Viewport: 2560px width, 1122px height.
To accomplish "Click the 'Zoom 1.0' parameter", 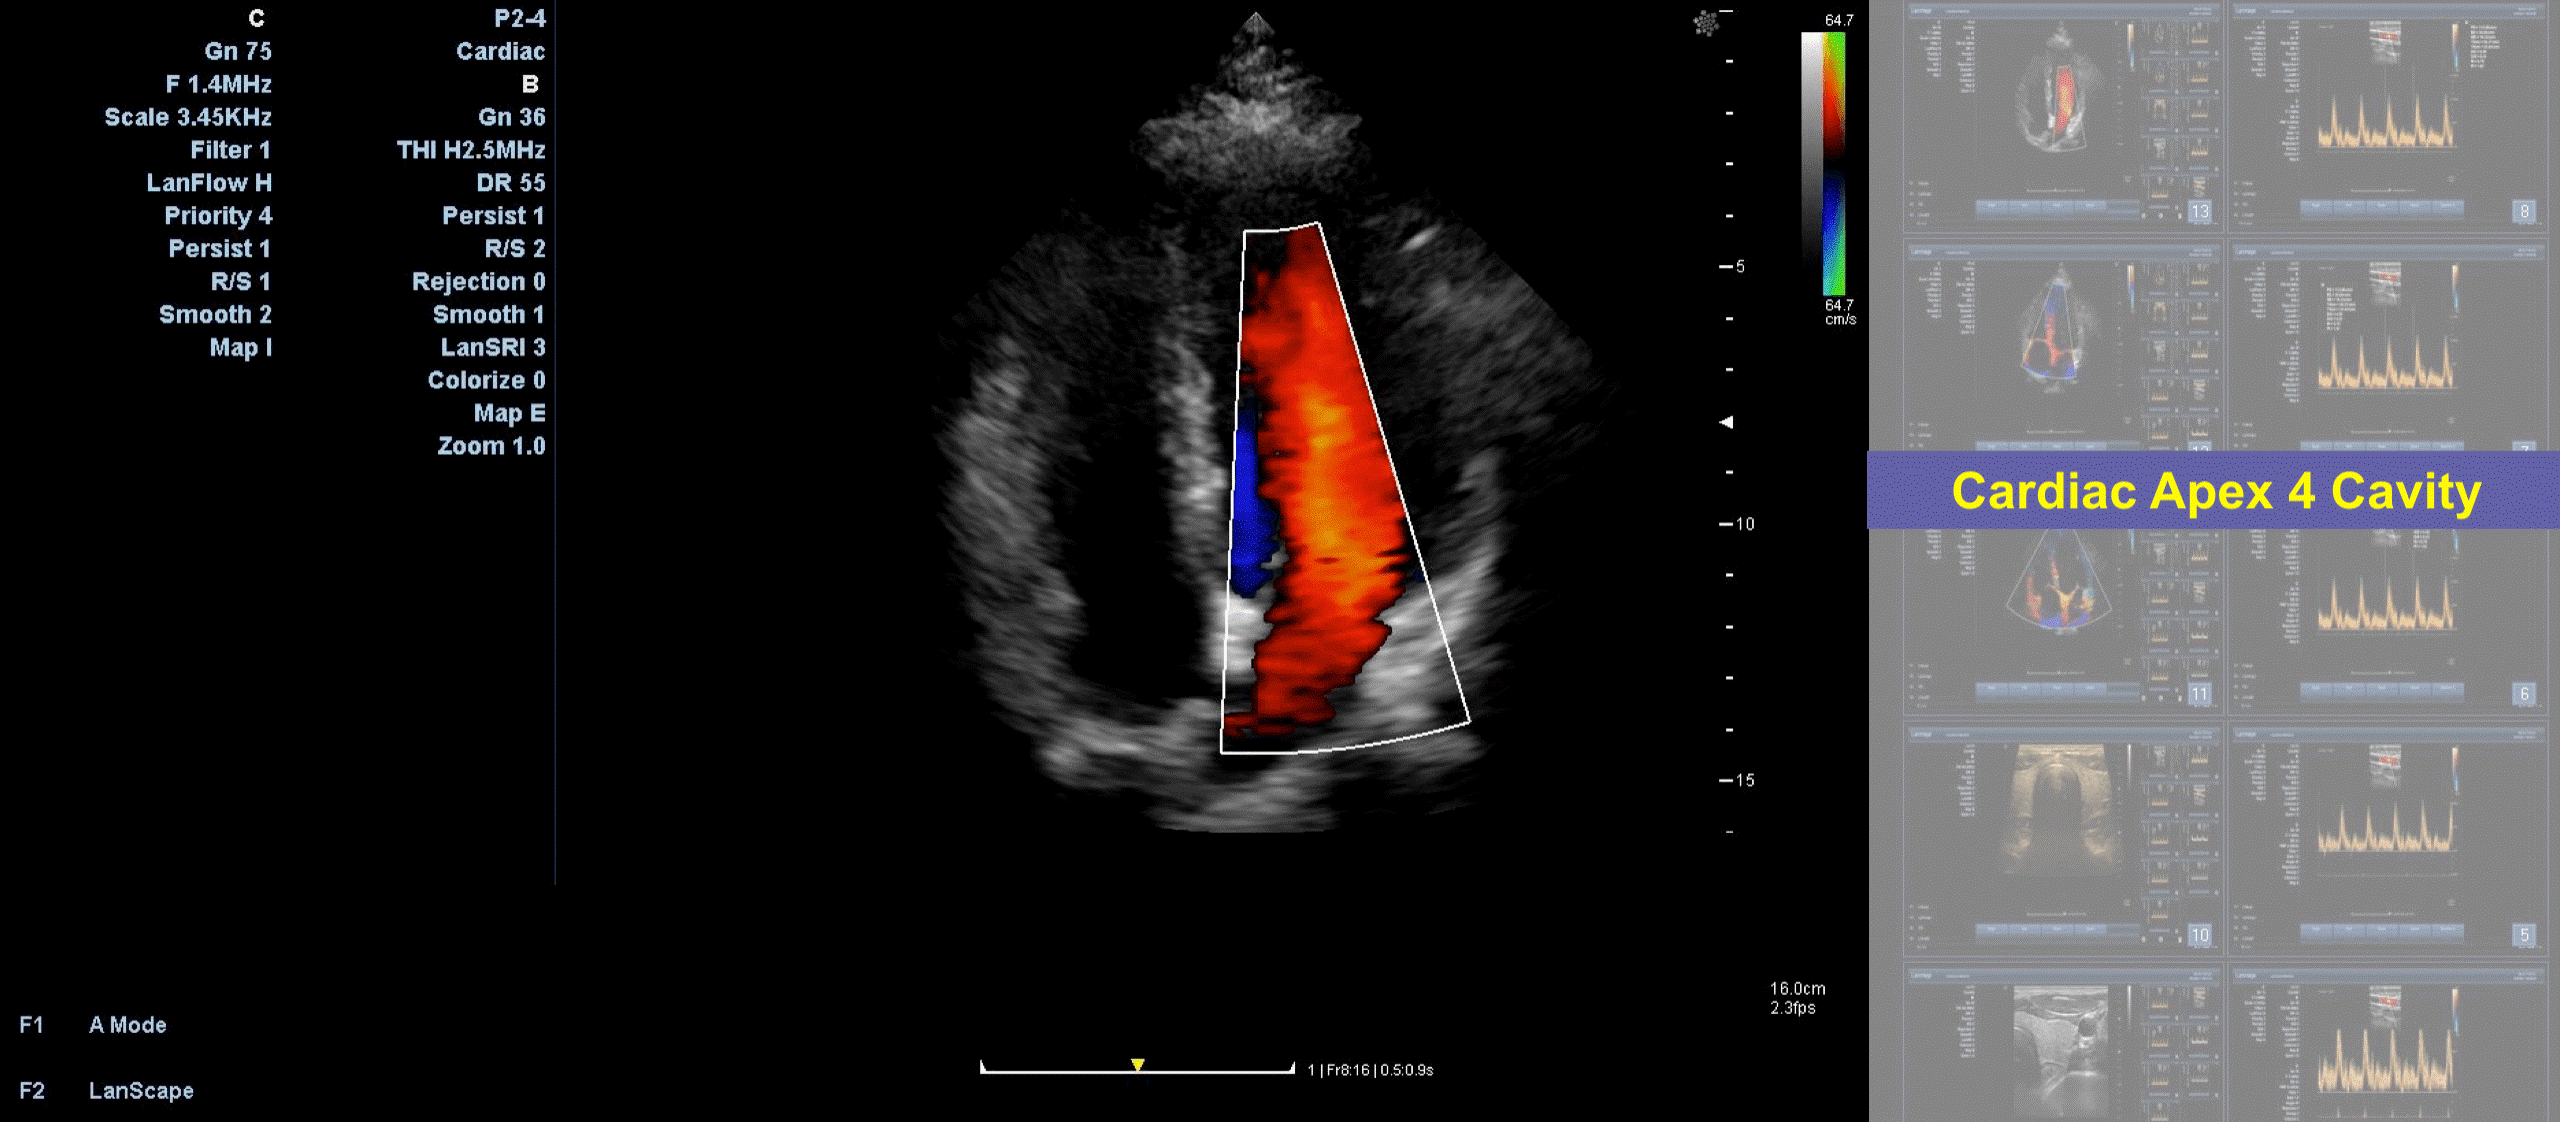I will [x=492, y=446].
